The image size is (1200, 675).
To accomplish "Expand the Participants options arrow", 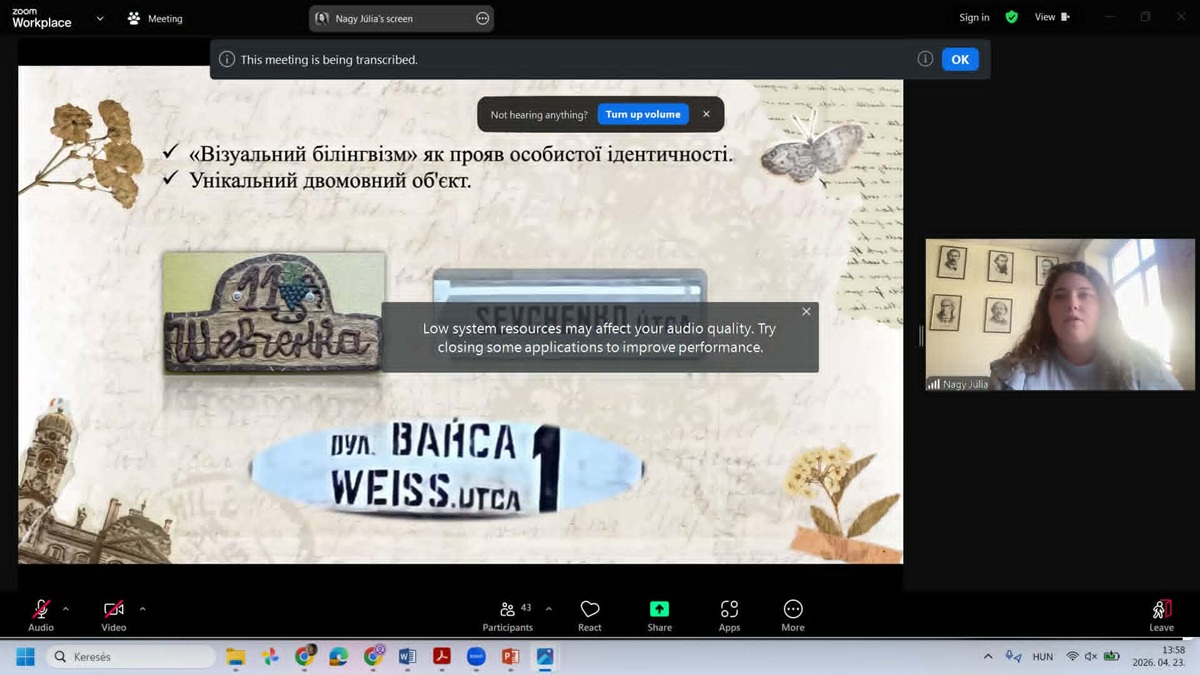I will tap(548, 608).
